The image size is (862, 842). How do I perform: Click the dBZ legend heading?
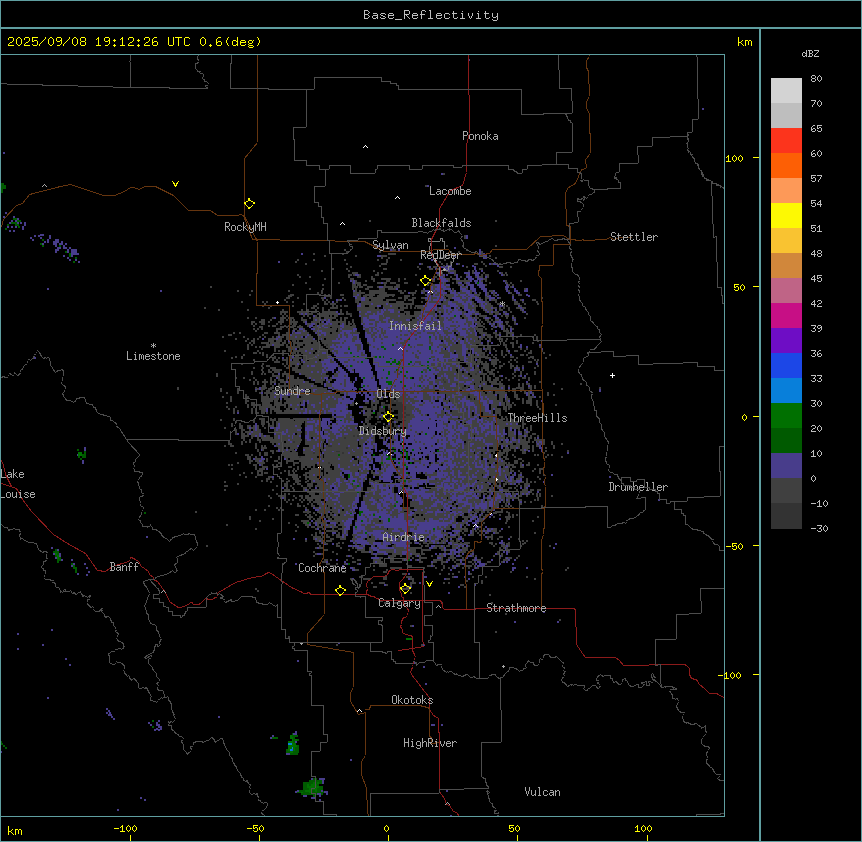point(810,53)
